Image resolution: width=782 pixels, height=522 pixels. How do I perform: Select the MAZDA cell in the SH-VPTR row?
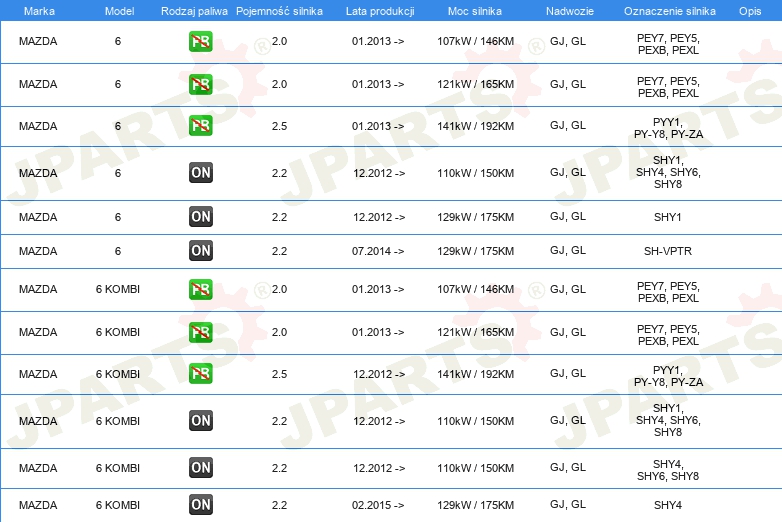pyautogui.click(x=38, y=251)
